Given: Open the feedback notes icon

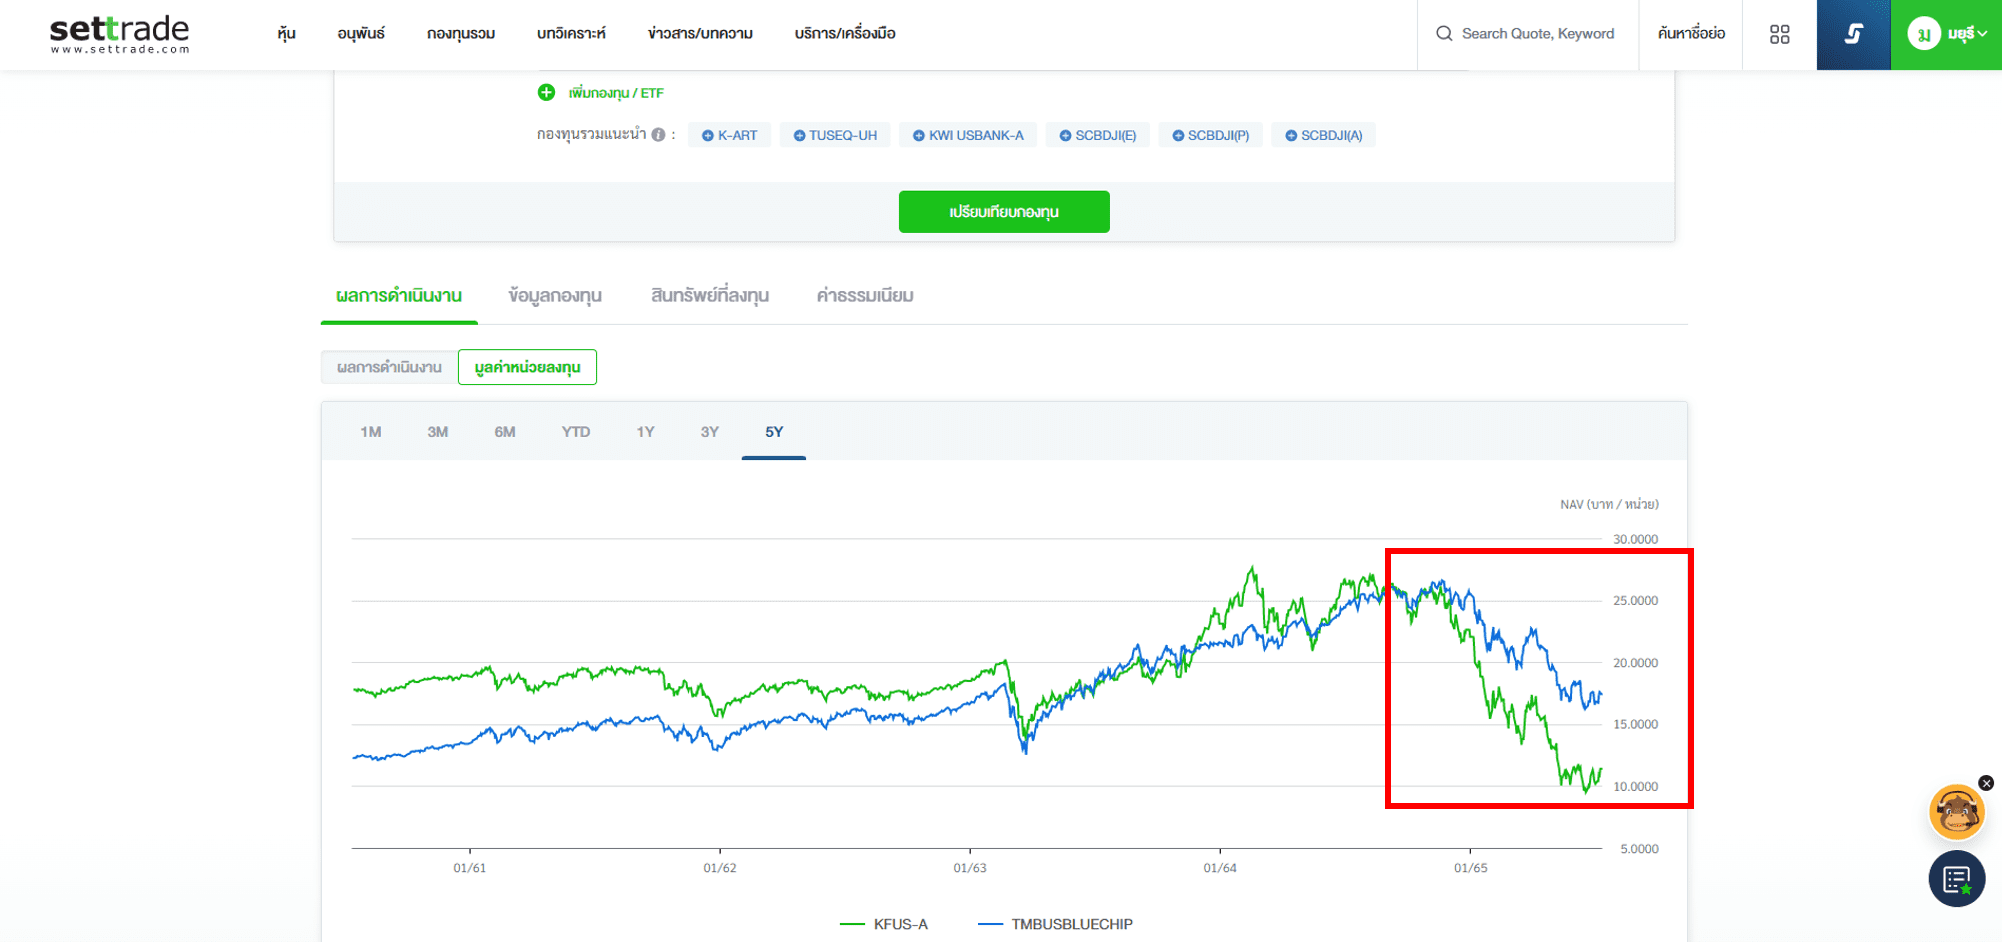Looking at the screenshot, I should point(1956,879).
